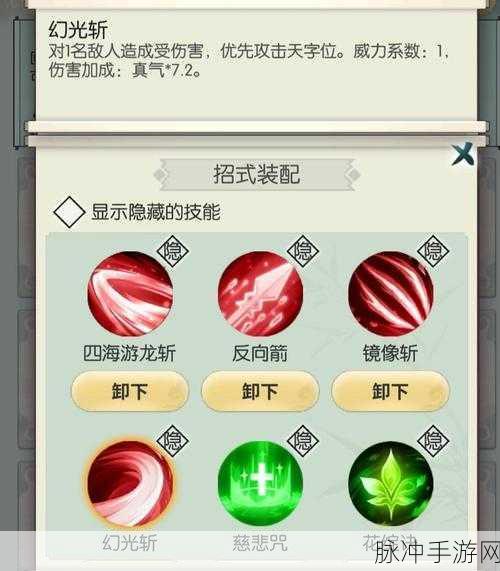Unequip 四海游龙斩 with its 卸下 button

coord(130,391)
